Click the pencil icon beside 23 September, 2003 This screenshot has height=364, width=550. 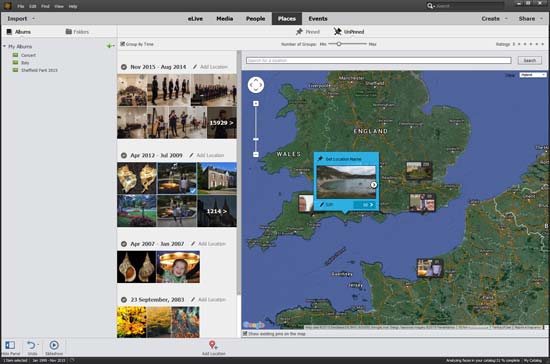pyautogui.click(x=193, y=299)
